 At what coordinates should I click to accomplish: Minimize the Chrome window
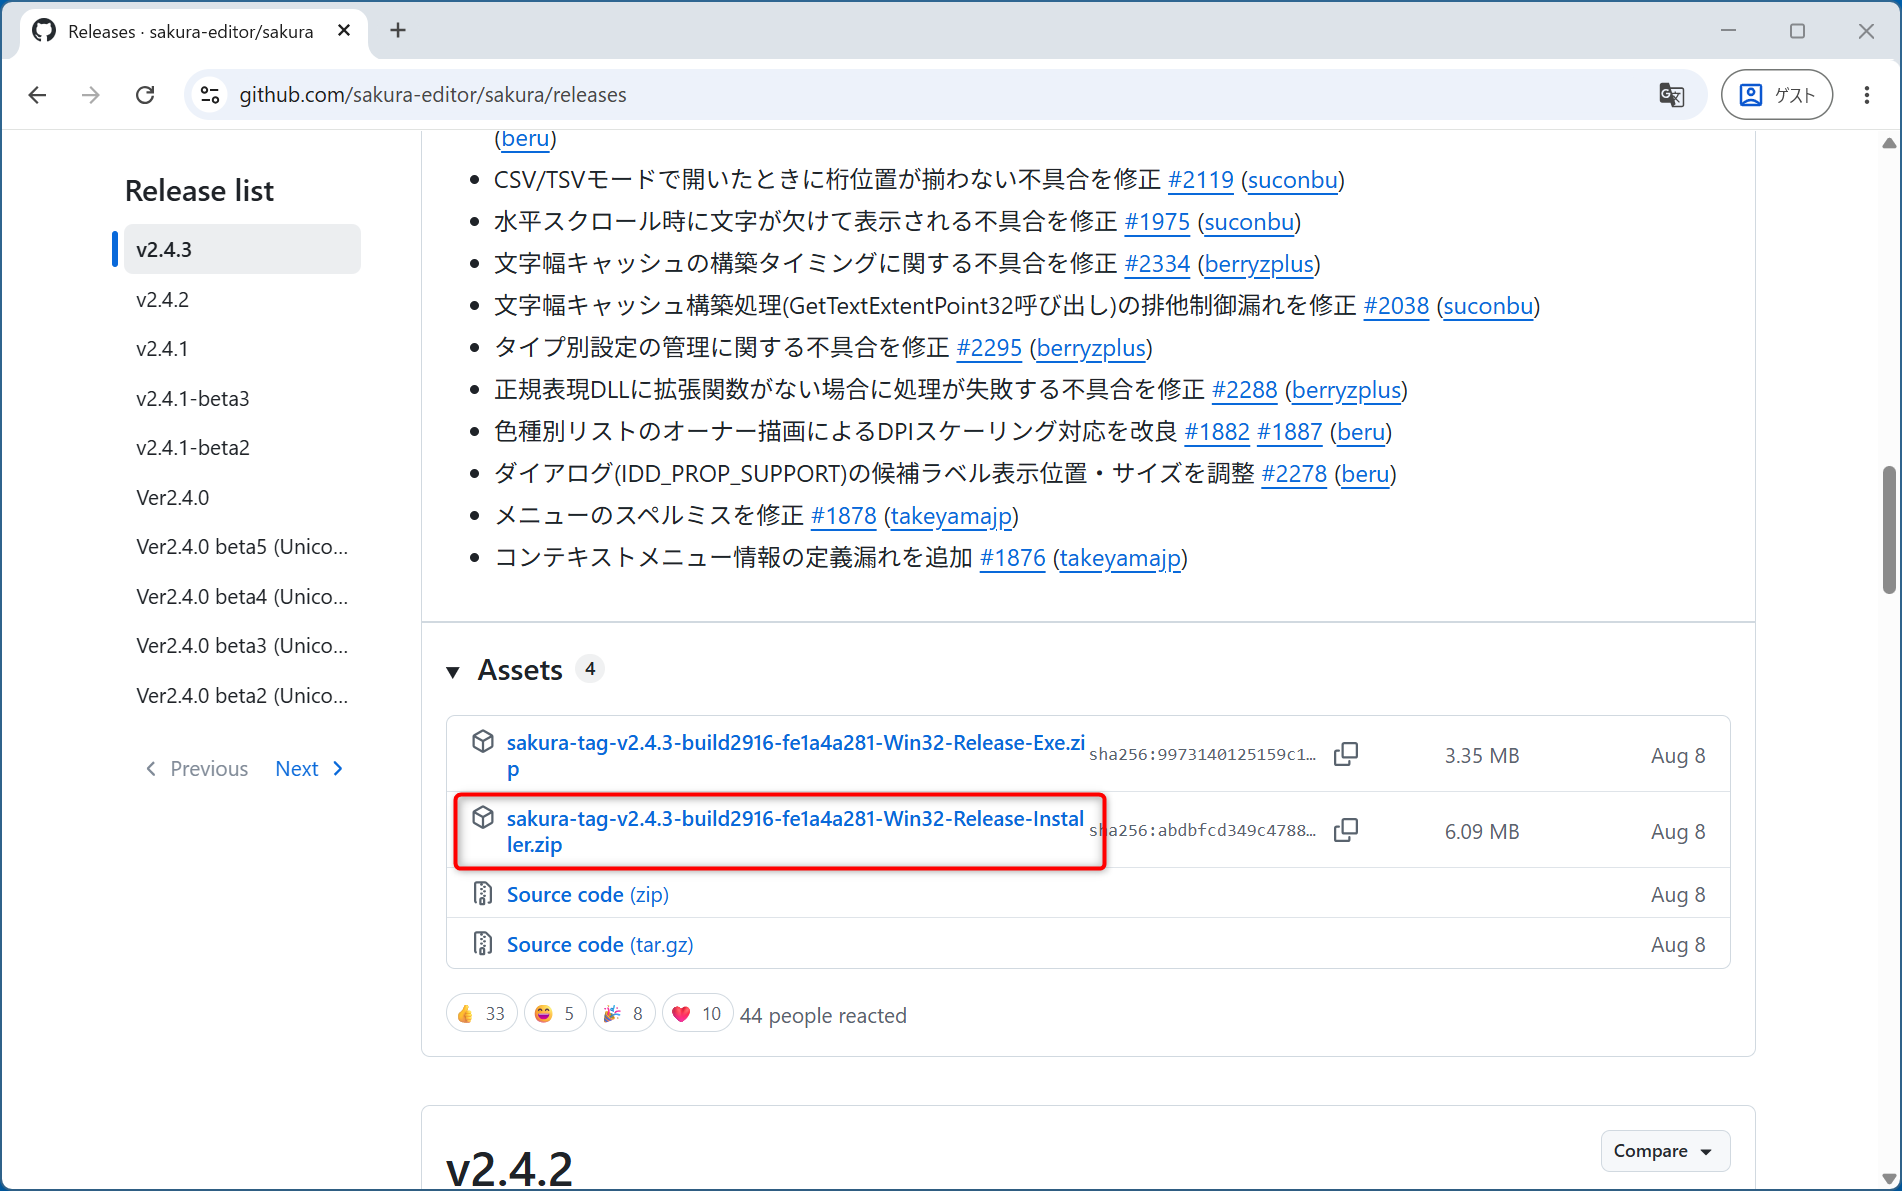[x=1728, y=31]
